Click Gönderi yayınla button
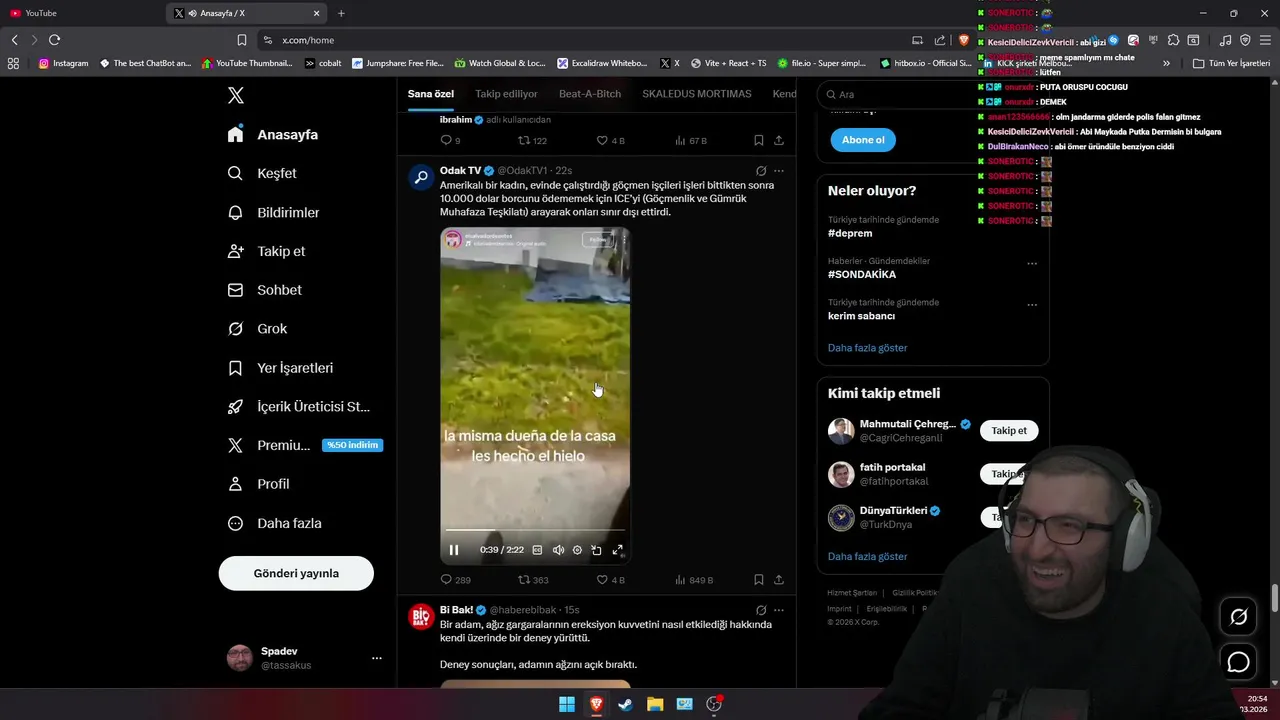The width and height of the screenshot is (1280, 720). point(296,573)
